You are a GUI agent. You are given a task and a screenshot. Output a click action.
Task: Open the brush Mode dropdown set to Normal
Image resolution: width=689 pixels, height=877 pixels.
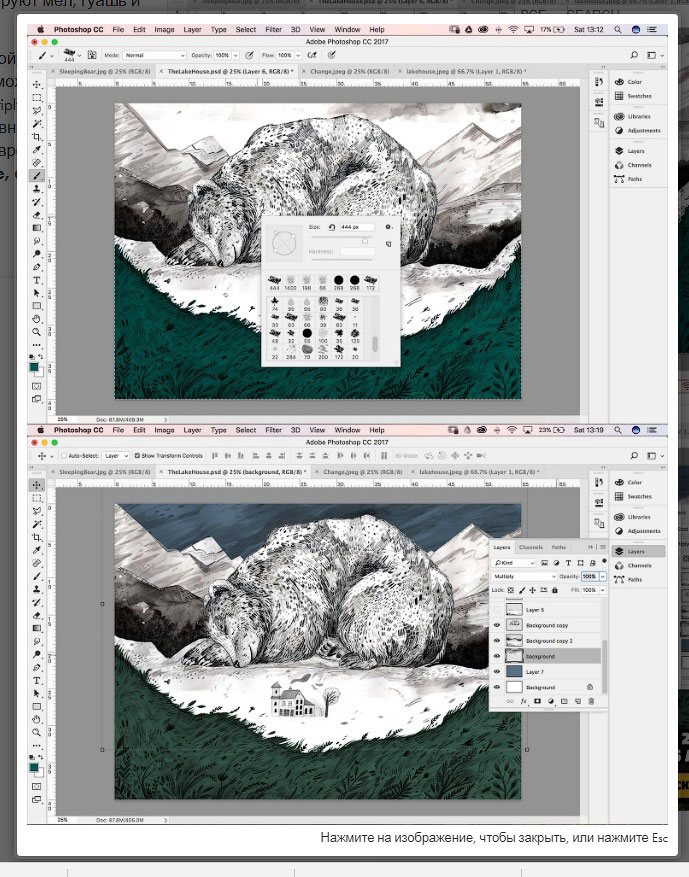click(x=154, y=55)
